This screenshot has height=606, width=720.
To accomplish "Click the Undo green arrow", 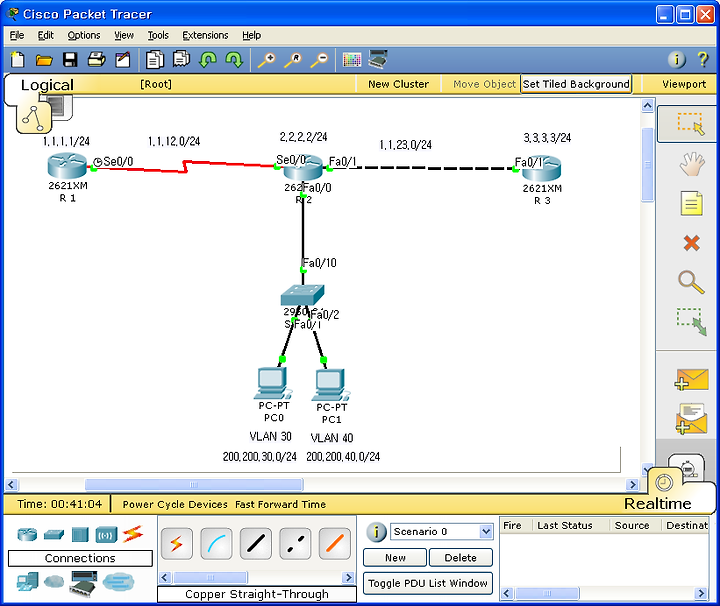I will (208, 60).
